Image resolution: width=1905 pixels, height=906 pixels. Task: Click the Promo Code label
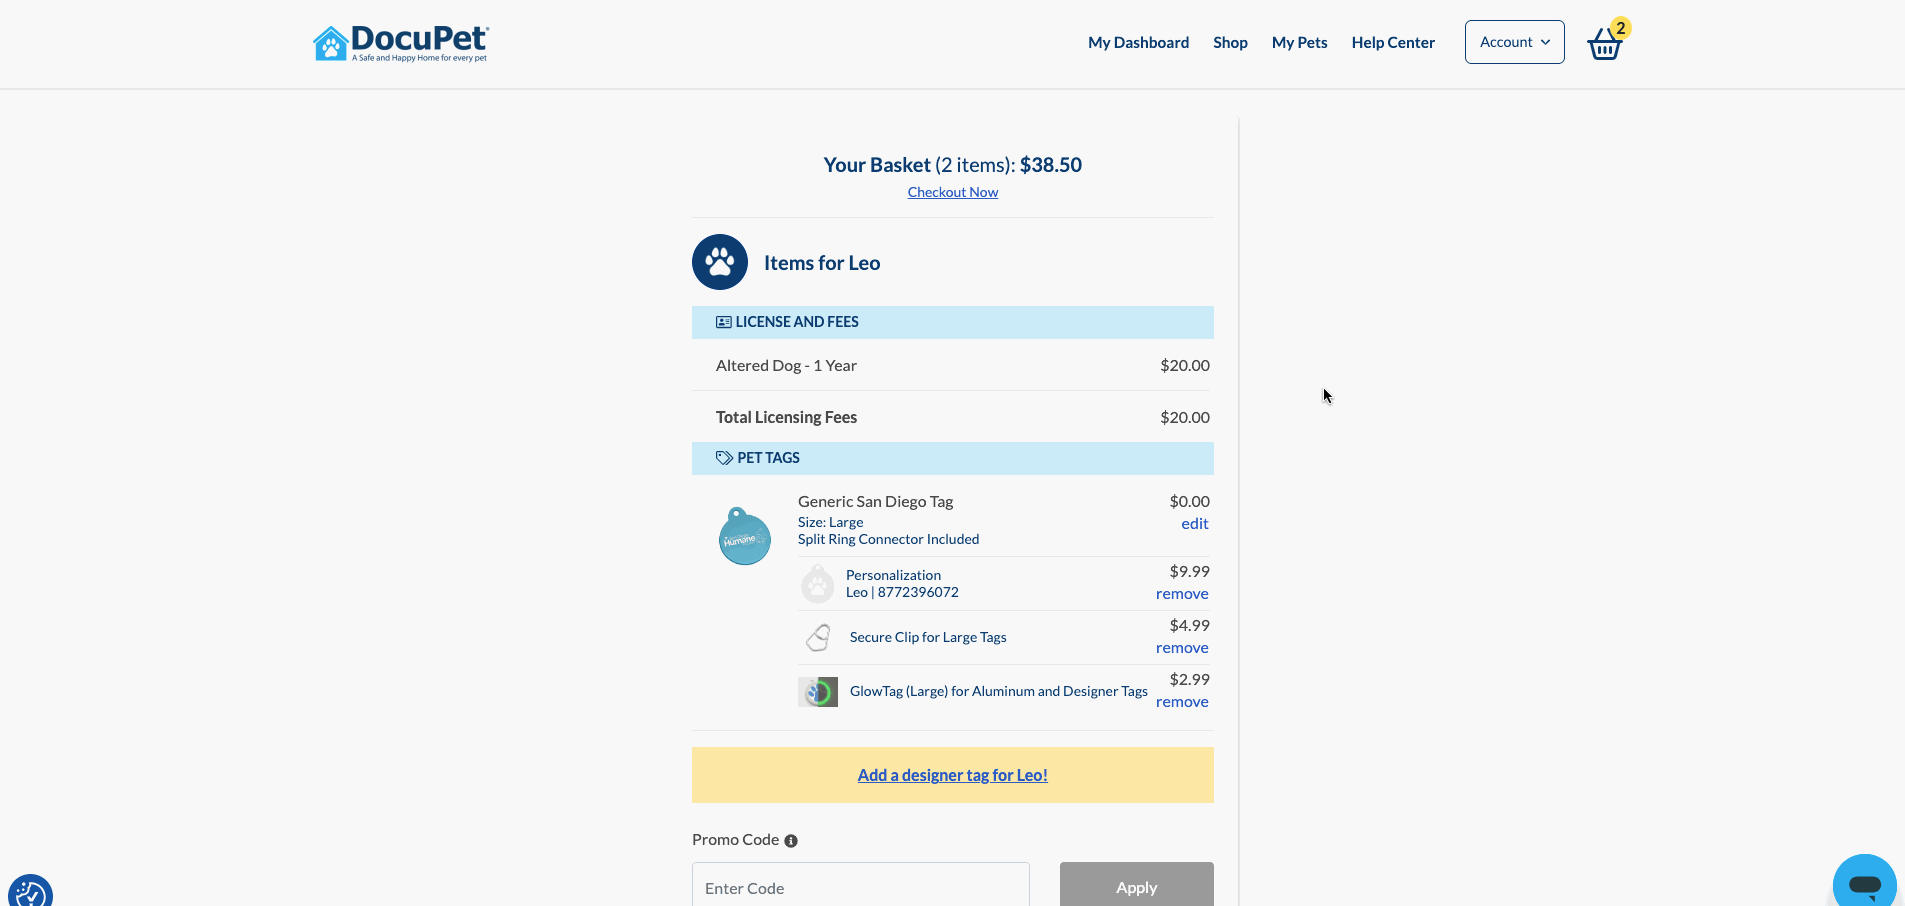[x=735, y=840]
